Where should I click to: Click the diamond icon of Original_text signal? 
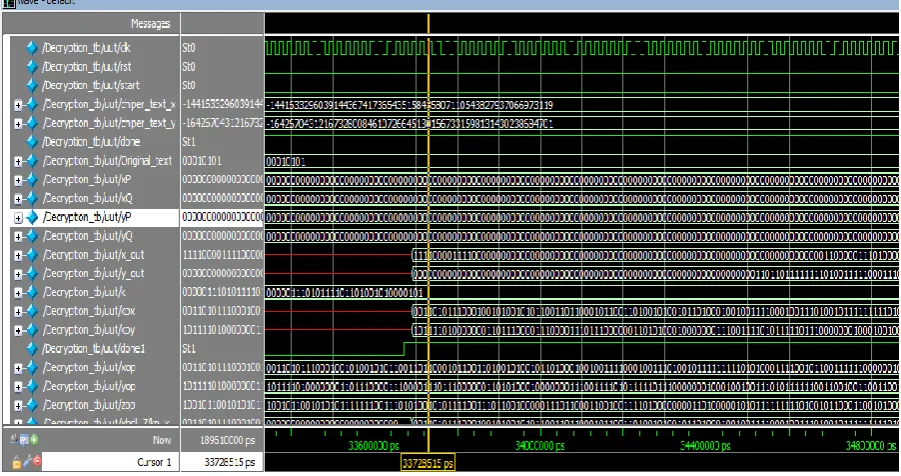(x=32, y=161)
